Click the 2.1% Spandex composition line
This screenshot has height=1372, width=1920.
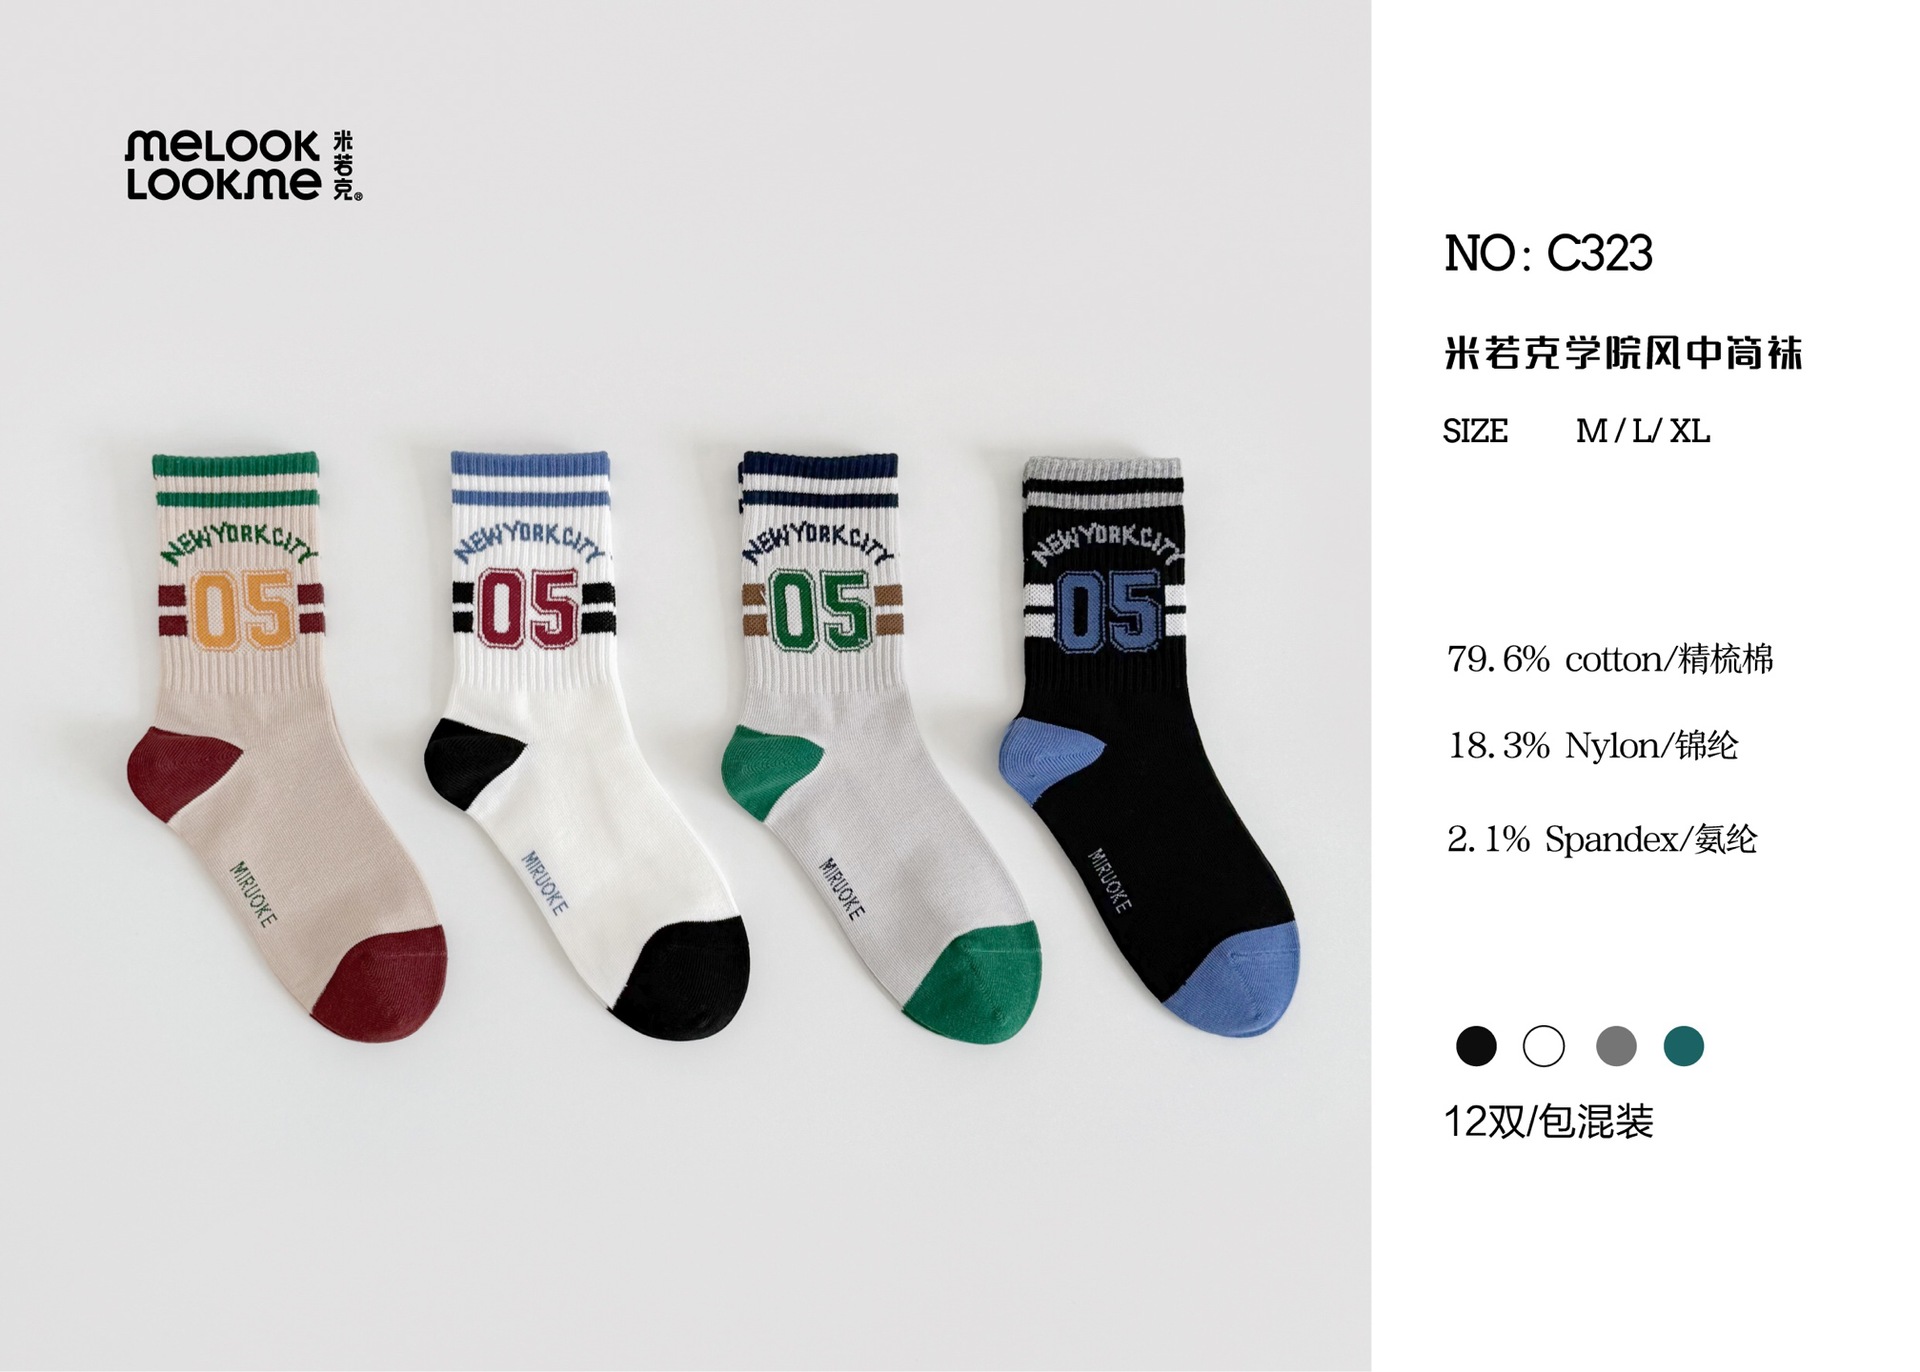click(1601, 838)
